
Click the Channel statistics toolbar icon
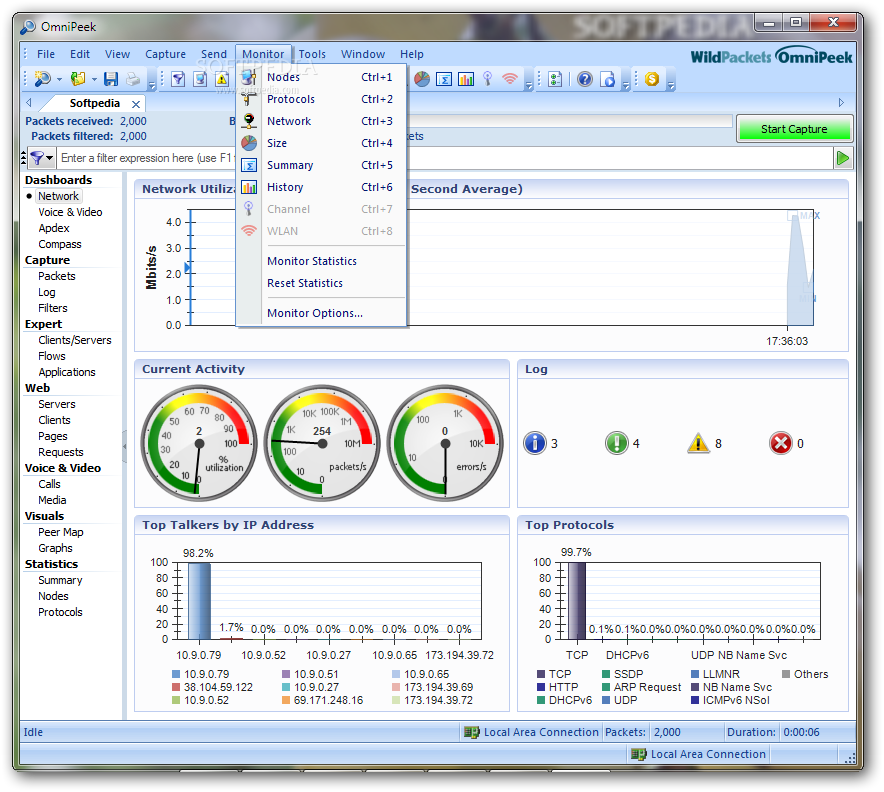click(x=488, y=79)
